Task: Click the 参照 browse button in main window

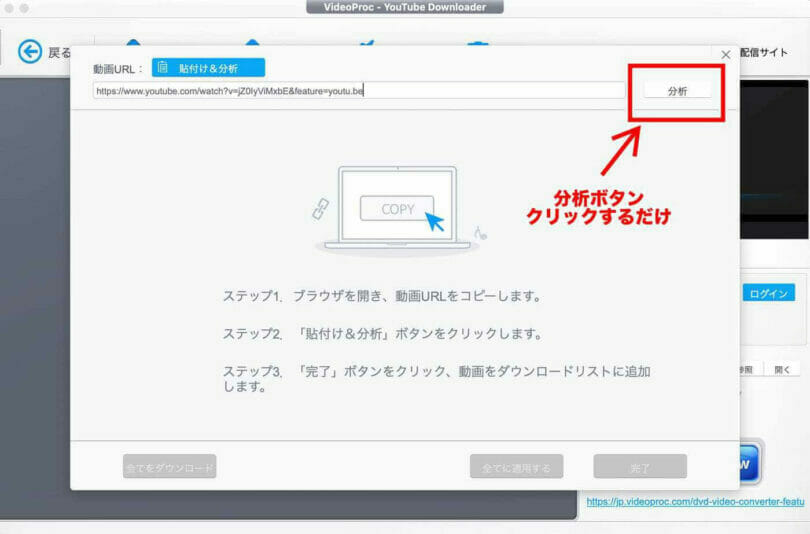Action: tap(747, 370)
